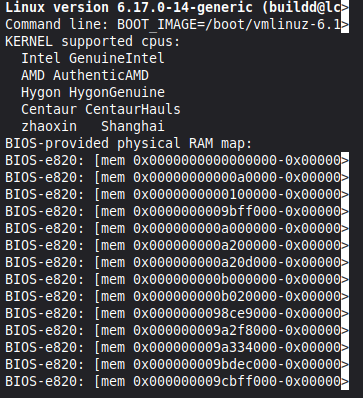Select the zhaoxin Shanghai entry
This screenshot has width=363, height=398.
tap(93, 126)
